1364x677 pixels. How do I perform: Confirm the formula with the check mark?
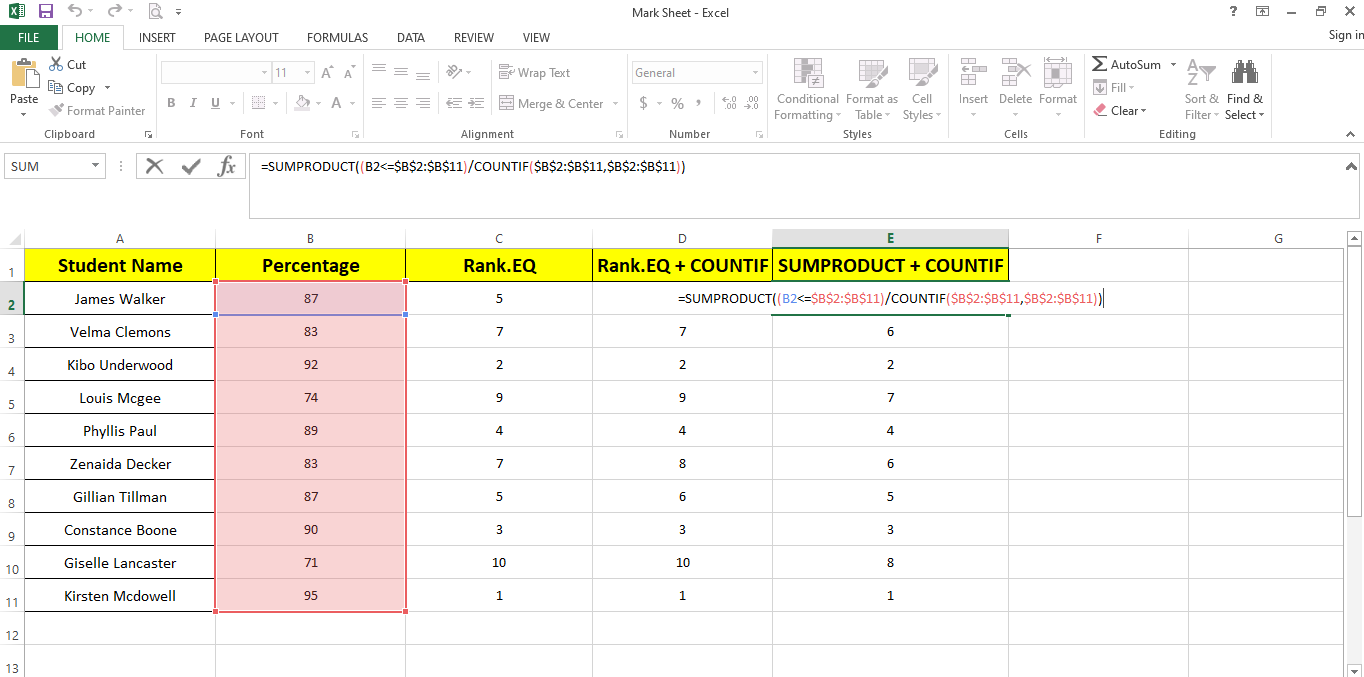190,166
